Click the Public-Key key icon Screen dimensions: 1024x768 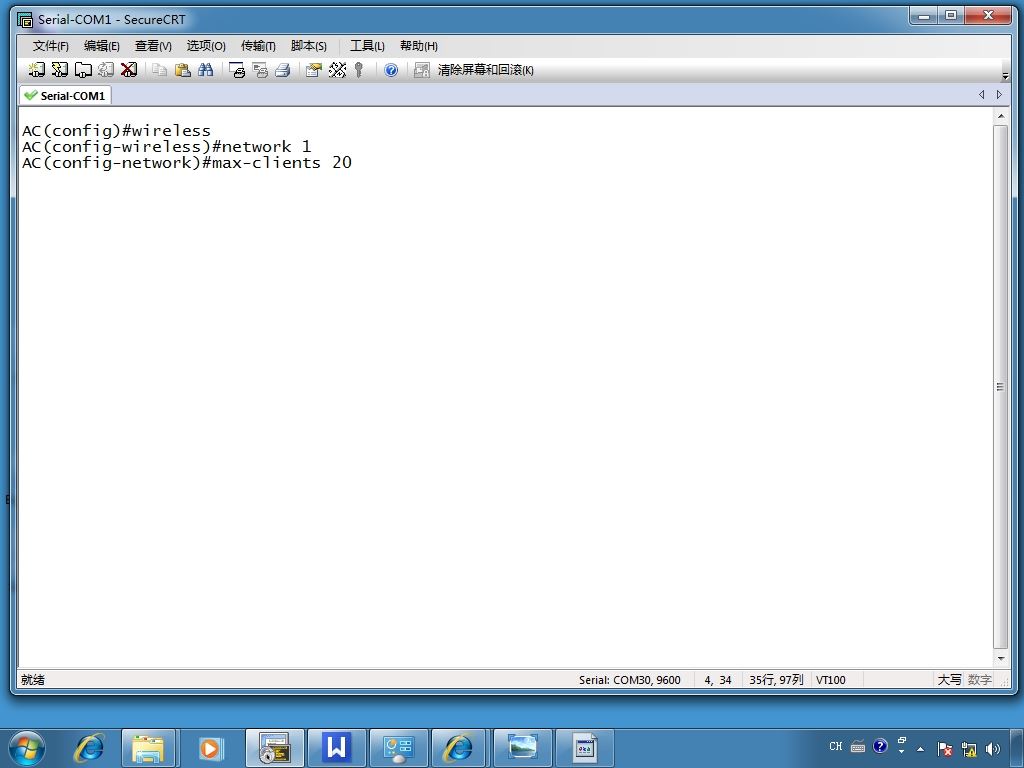click(x=359, y=70)
